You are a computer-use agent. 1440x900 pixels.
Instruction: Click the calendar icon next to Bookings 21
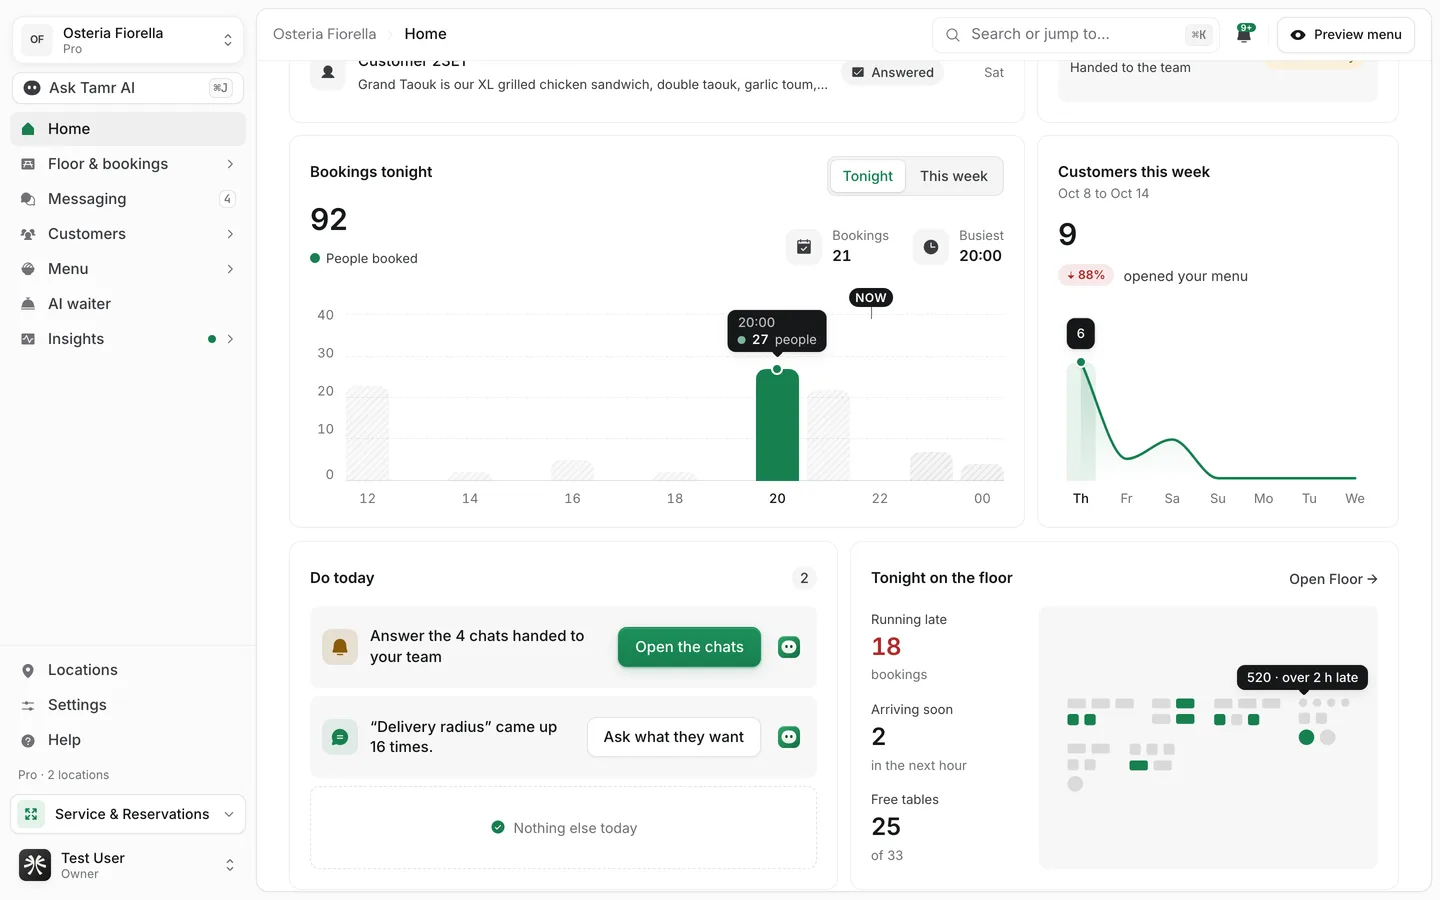pos(804,246)
